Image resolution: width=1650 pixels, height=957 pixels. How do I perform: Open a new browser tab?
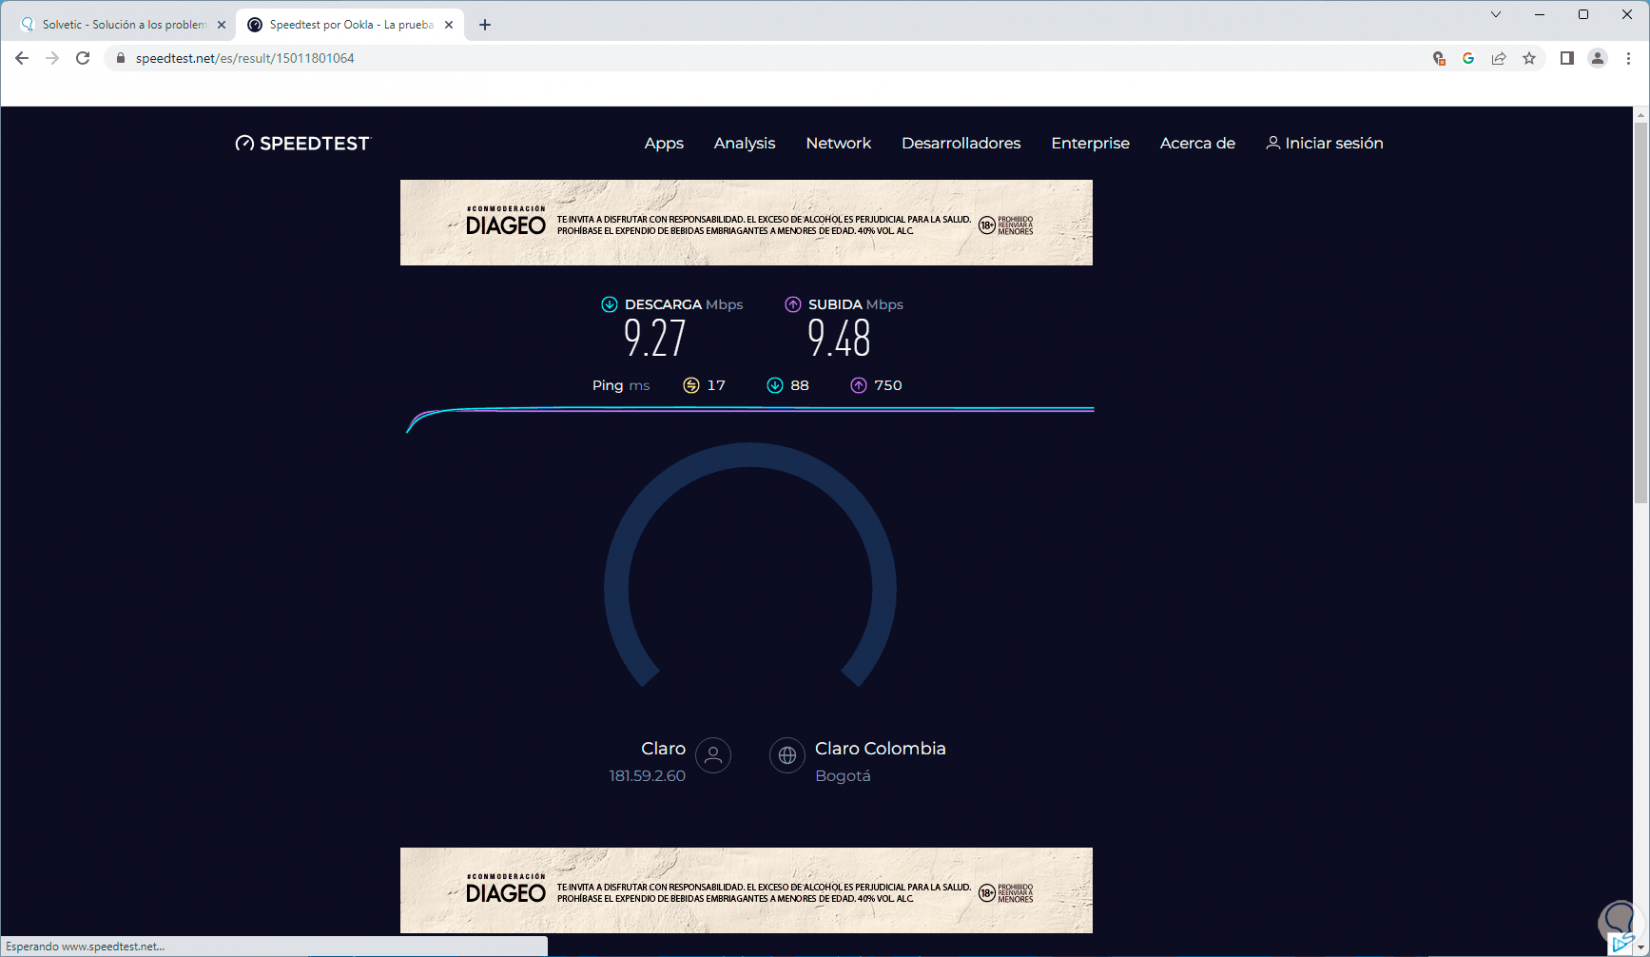[485, 25]
